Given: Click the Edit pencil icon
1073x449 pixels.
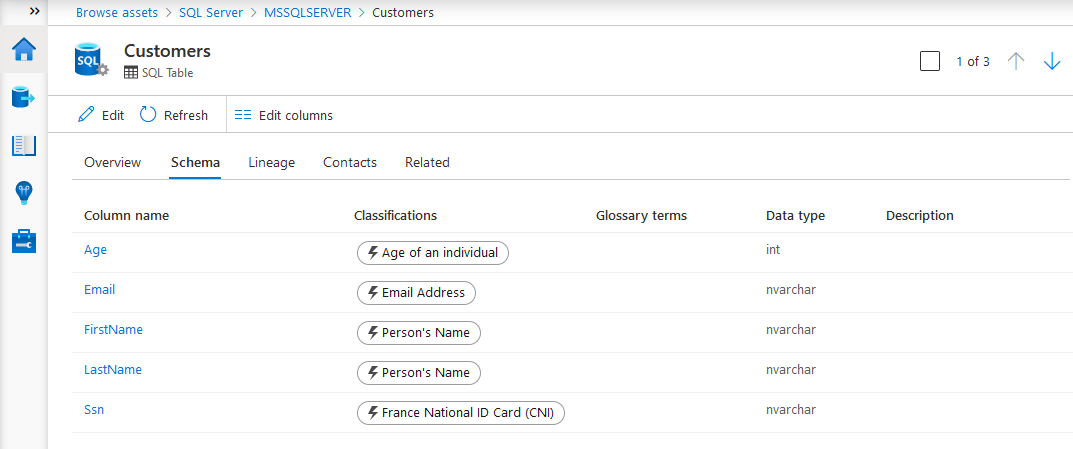Looking at the screenshot, I should click(x=87, y=115).
